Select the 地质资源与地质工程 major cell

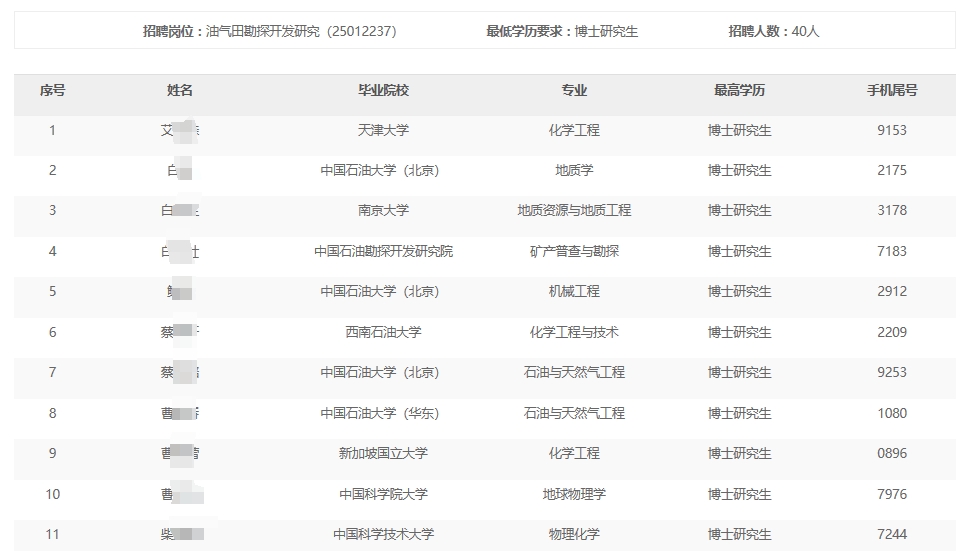pos(574,210)
